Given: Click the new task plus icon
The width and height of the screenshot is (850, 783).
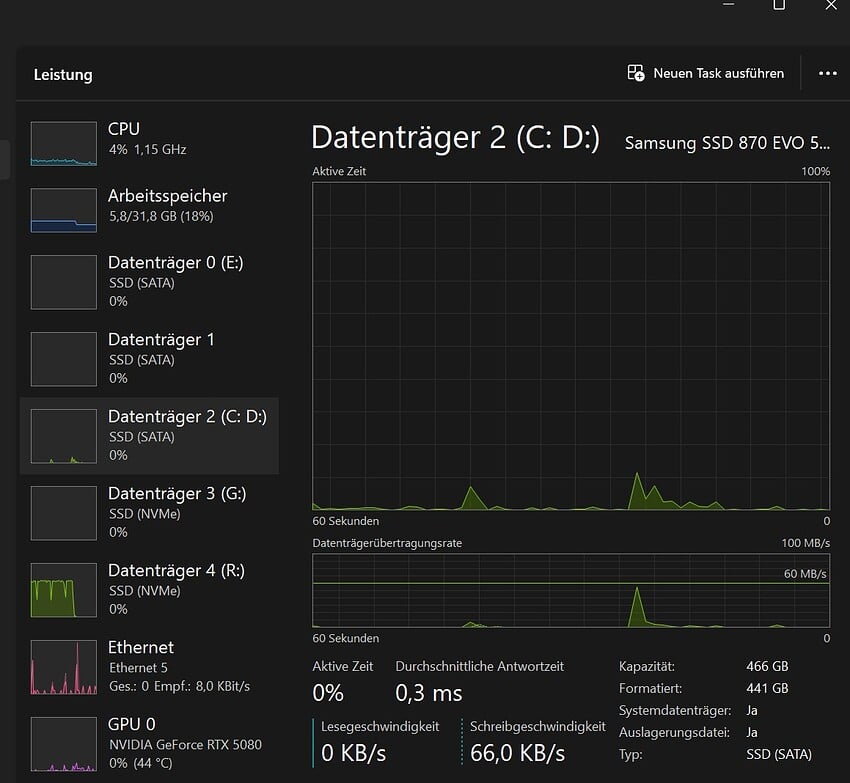Looking at the screenshot, I should (636, 72).
